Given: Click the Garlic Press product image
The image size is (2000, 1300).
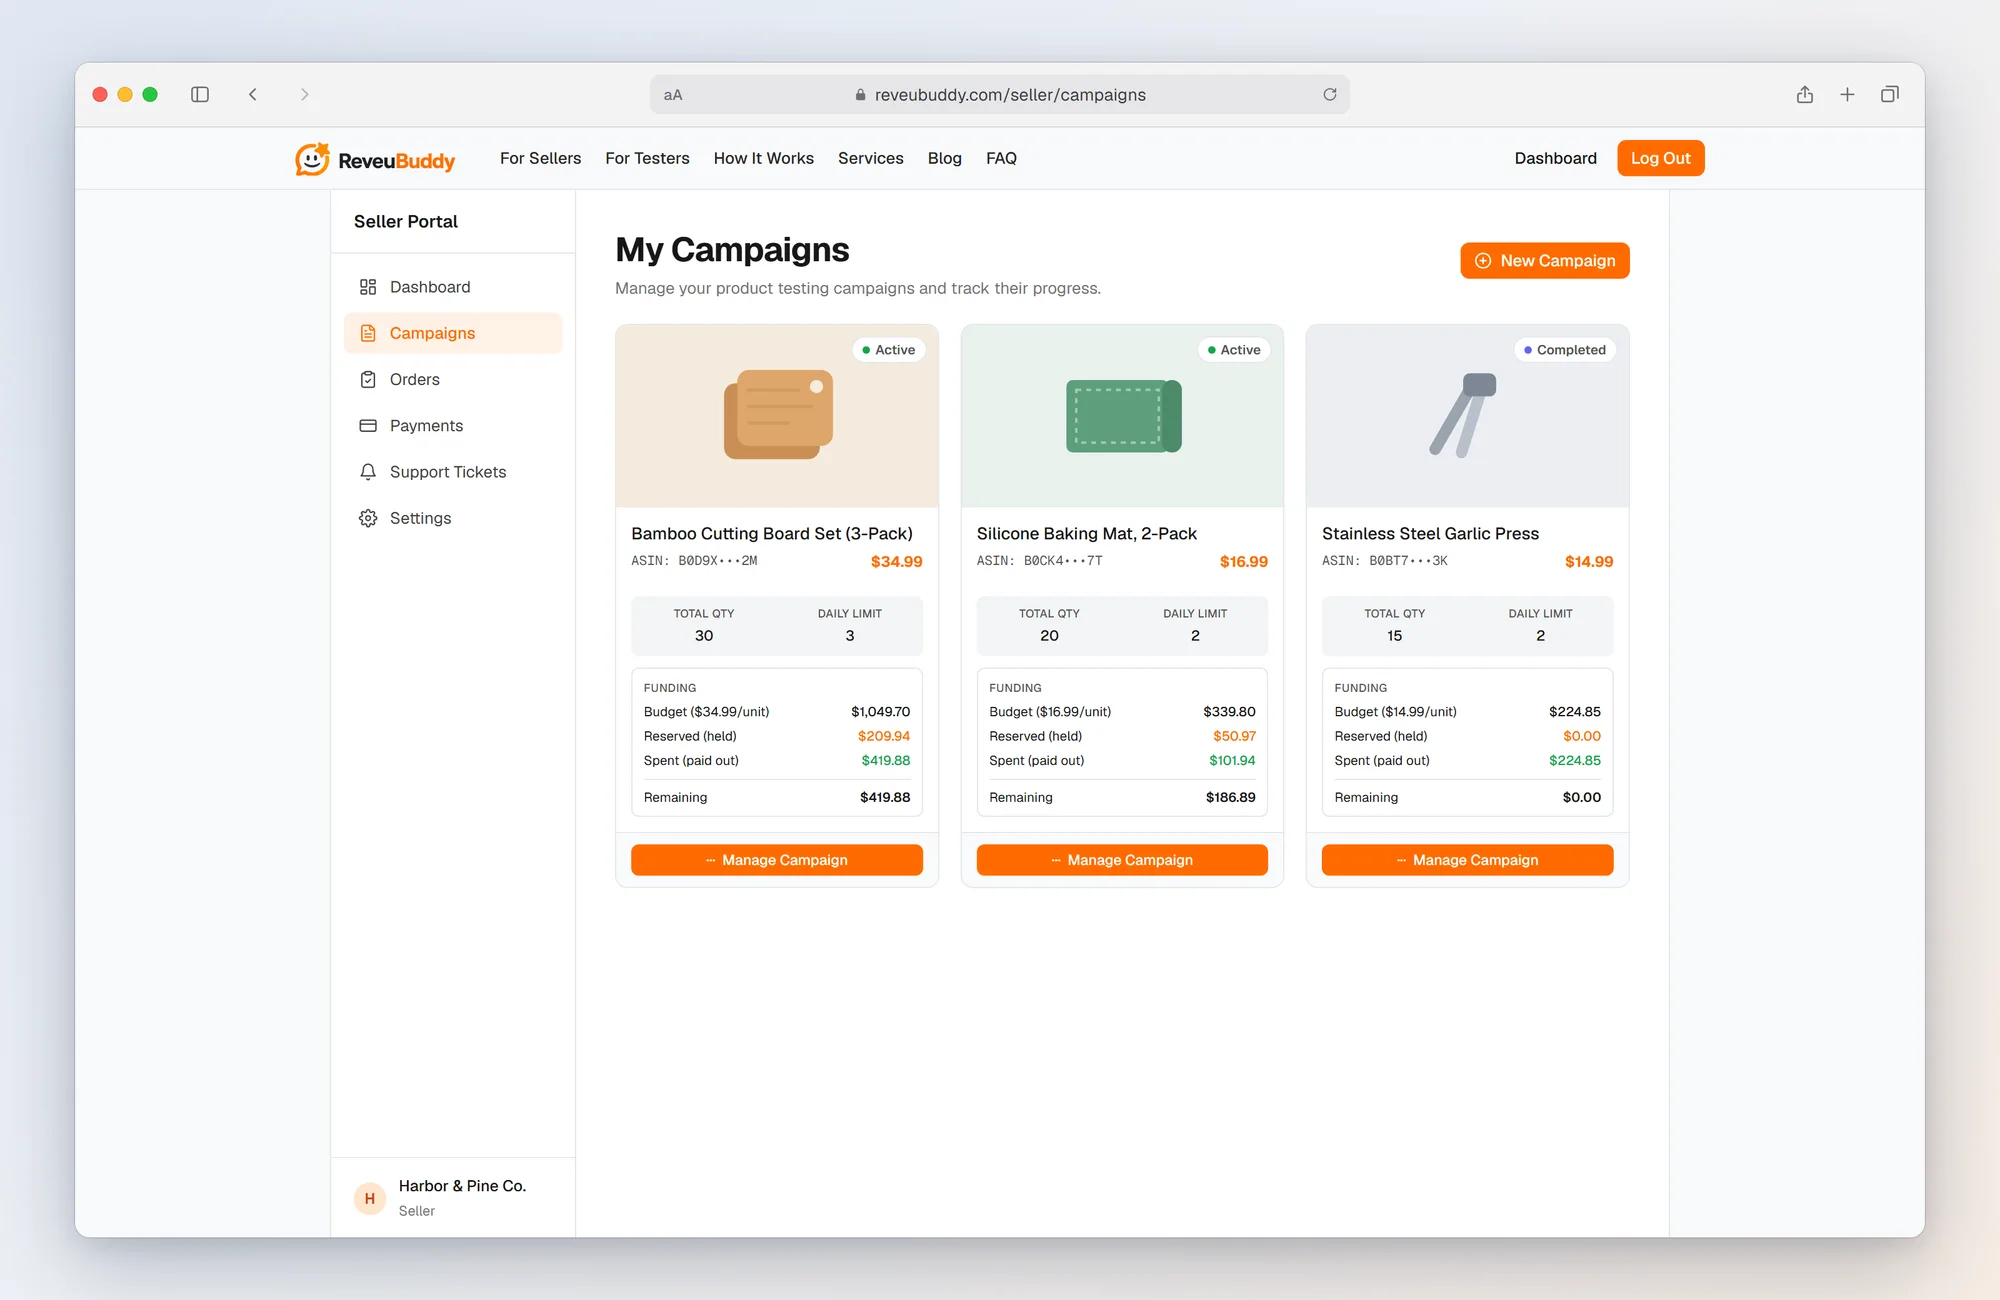Looking at the screenshot, I should tap(1468, 415).
